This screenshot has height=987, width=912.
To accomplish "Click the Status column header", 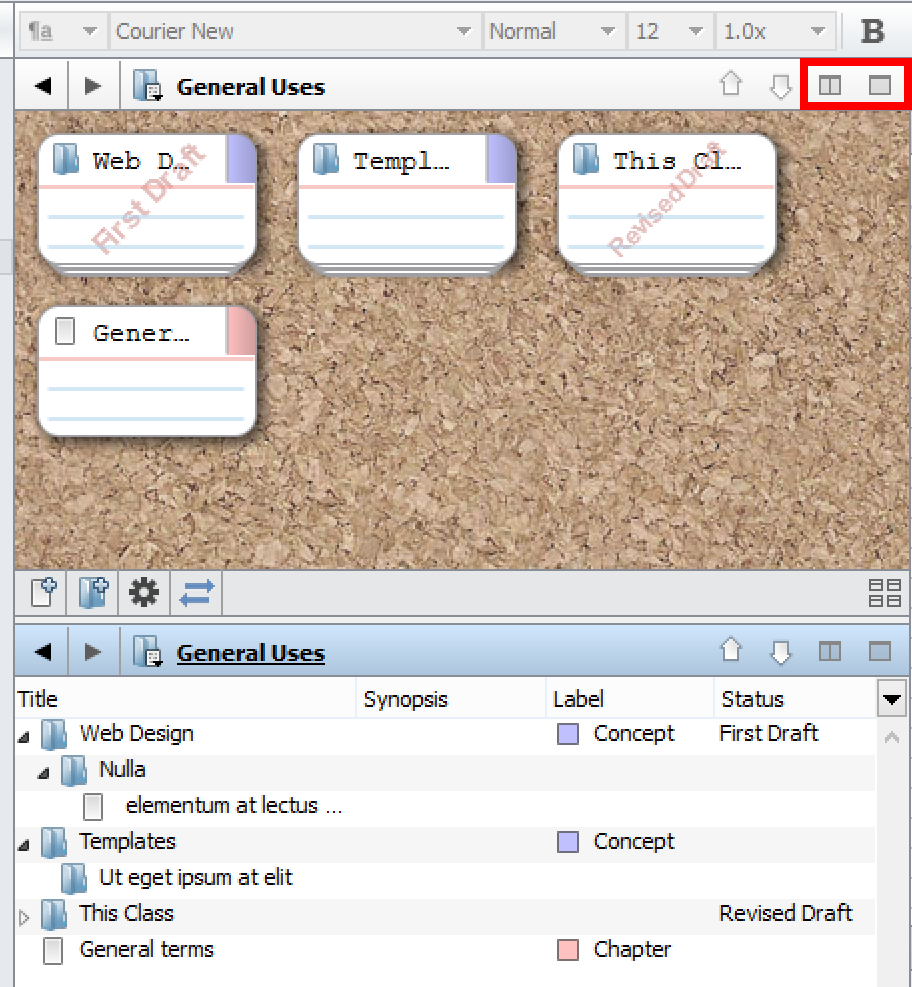I will click(752, 699).
